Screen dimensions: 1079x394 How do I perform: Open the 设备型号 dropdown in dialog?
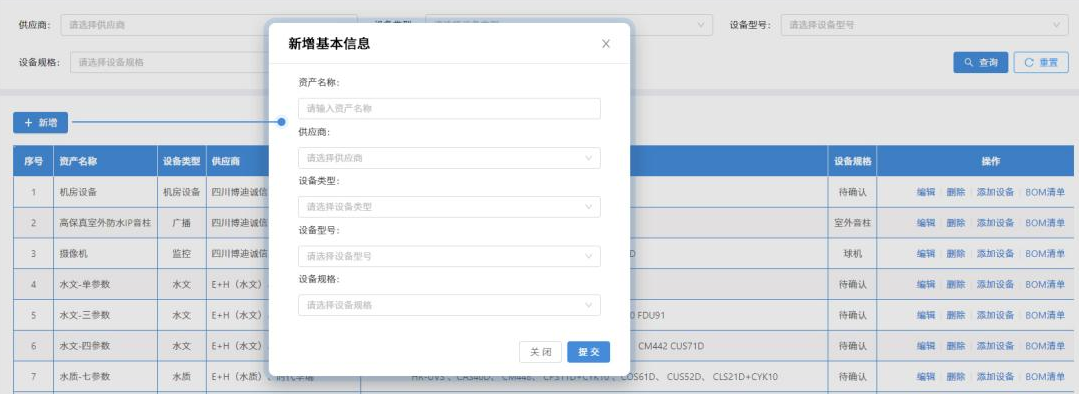pyautogui.click(x=449, y=256)
